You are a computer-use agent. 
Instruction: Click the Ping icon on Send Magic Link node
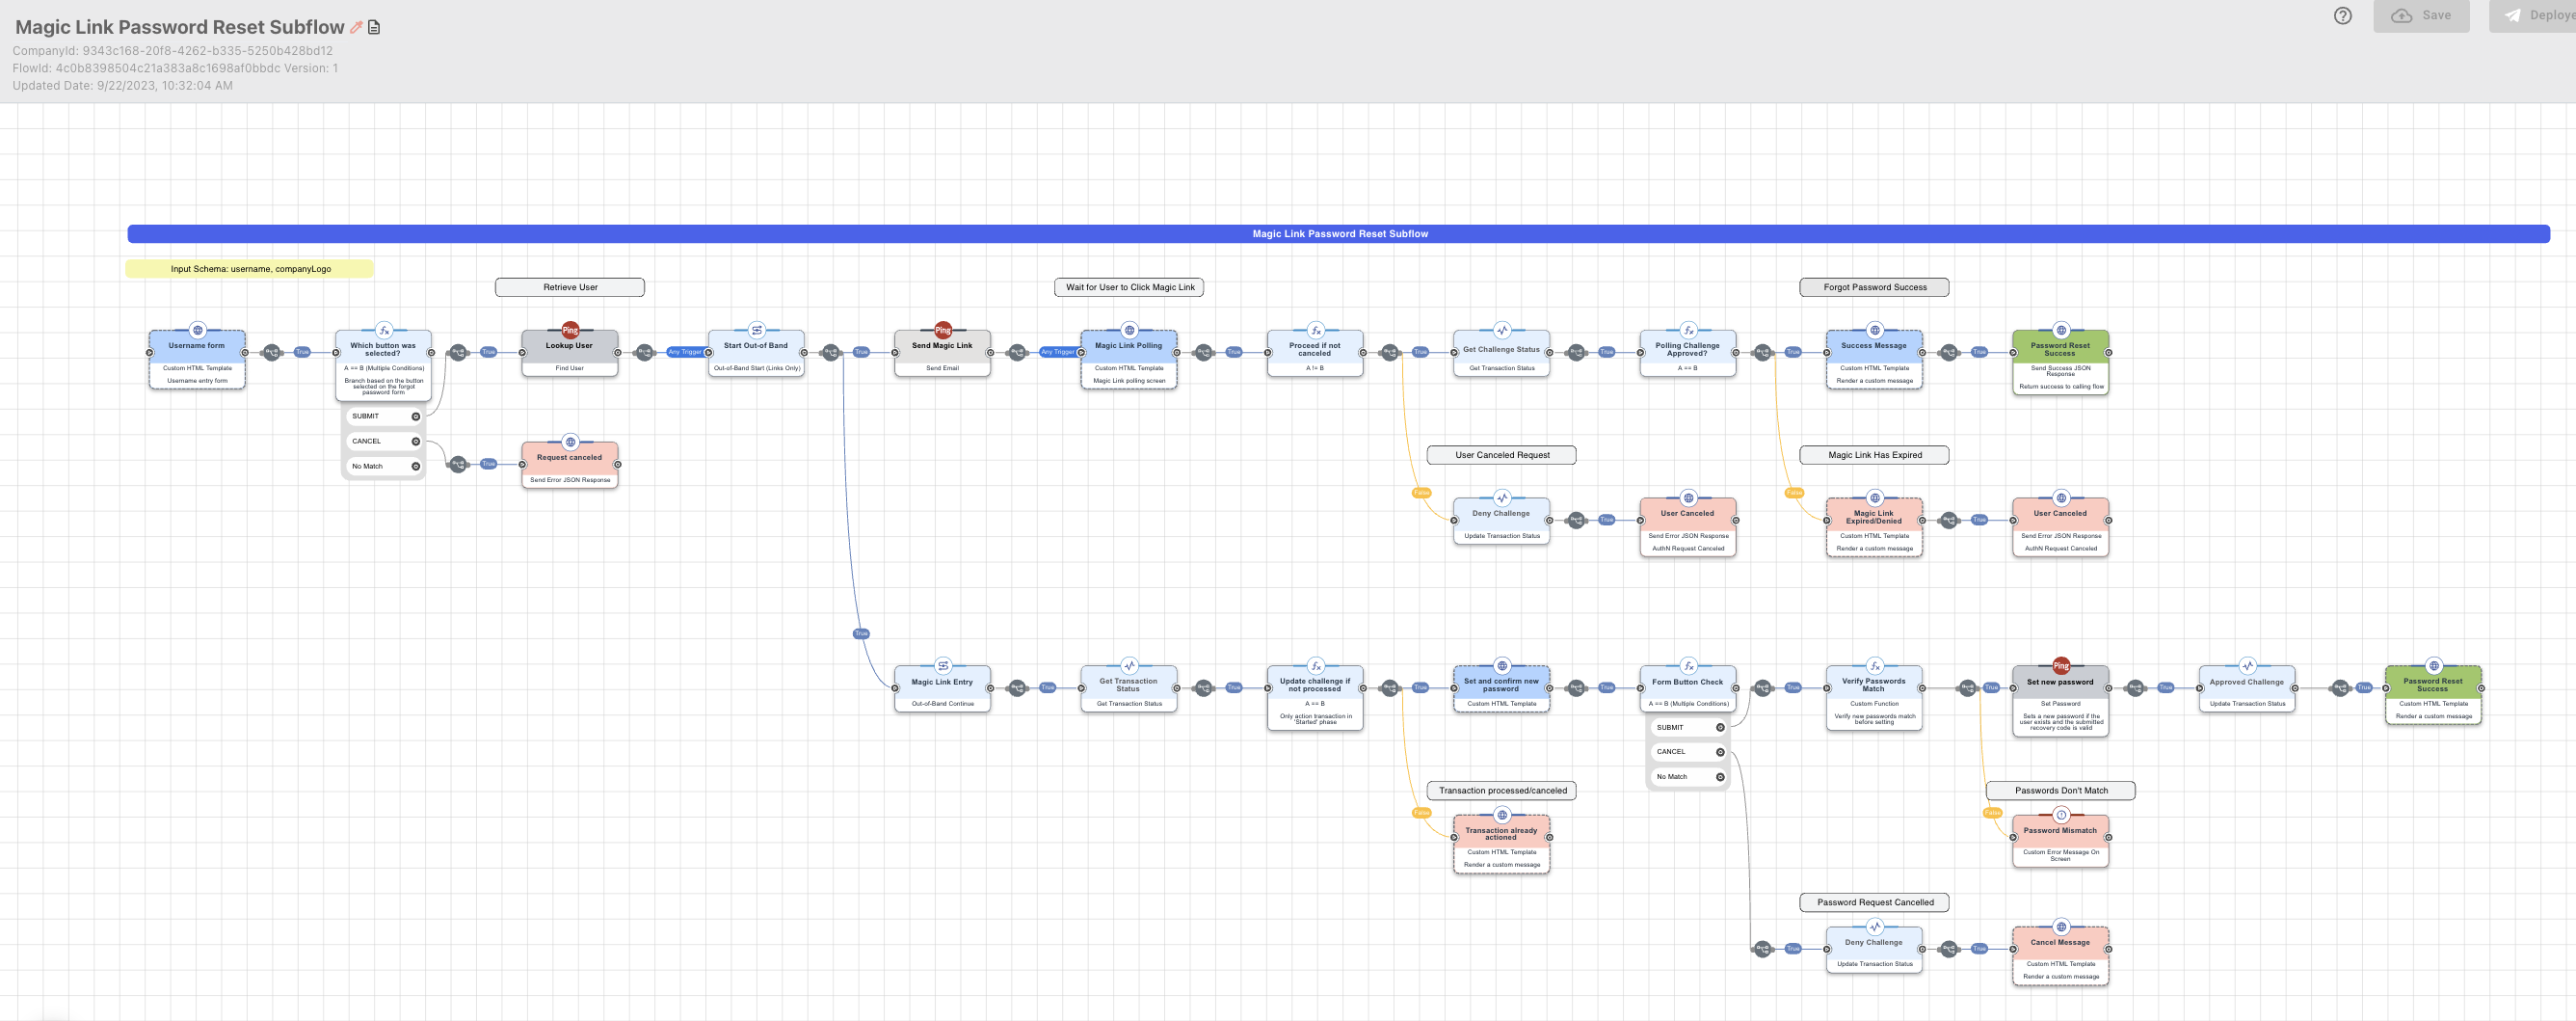[942, 330]
